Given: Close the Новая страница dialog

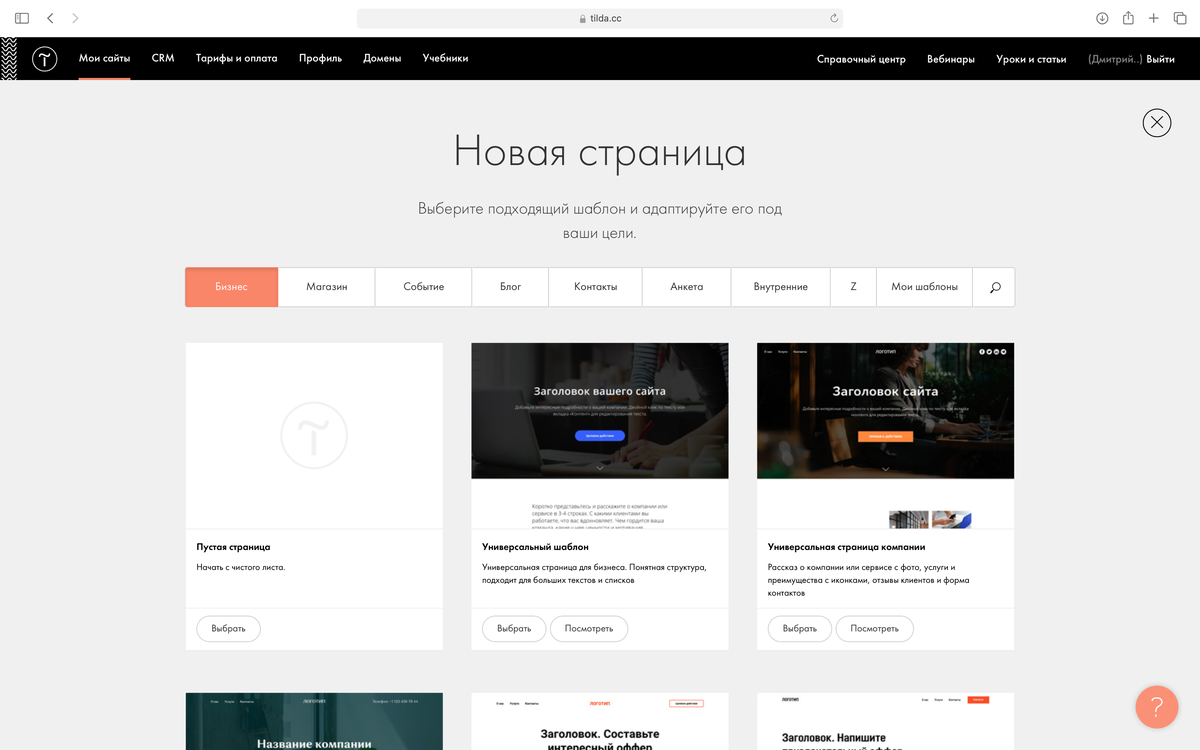Looking at the screenshot, I should [1157, 122].
